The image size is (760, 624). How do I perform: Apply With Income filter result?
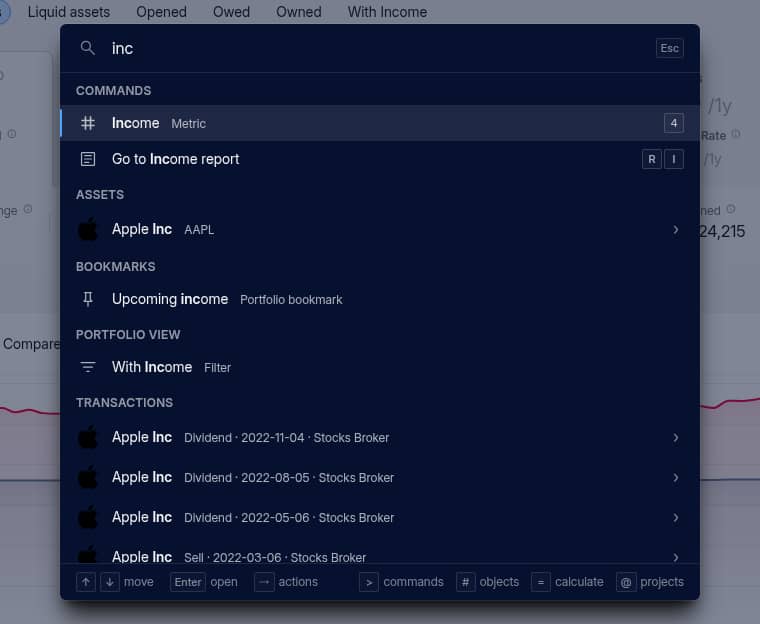click(x=380, y=367)
